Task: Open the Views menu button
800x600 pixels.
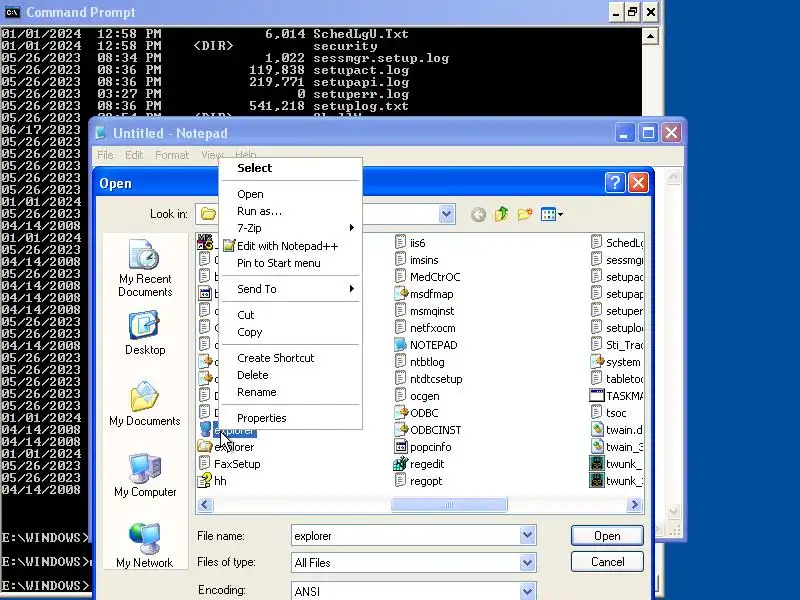Action: pyautogui.click(x=552, y=214)
